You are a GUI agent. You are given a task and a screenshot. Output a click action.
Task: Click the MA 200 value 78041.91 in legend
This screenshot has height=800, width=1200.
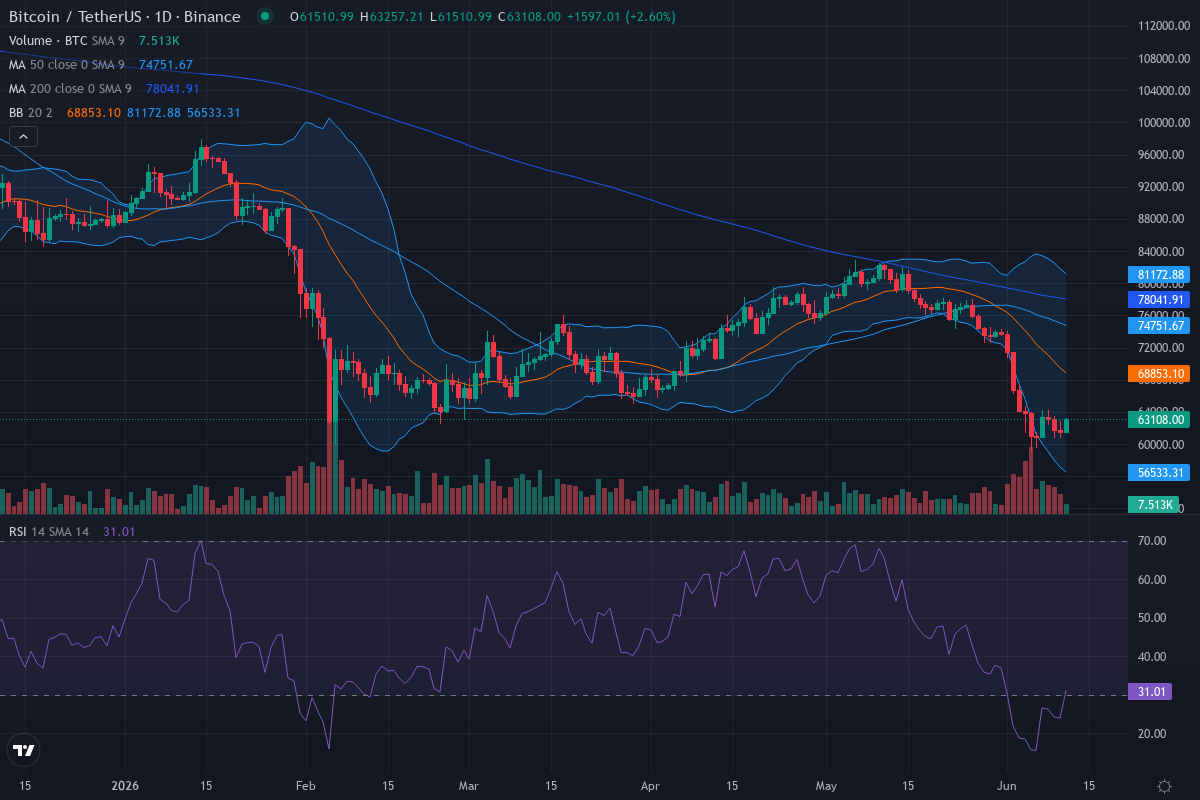[x=174, y=88]
